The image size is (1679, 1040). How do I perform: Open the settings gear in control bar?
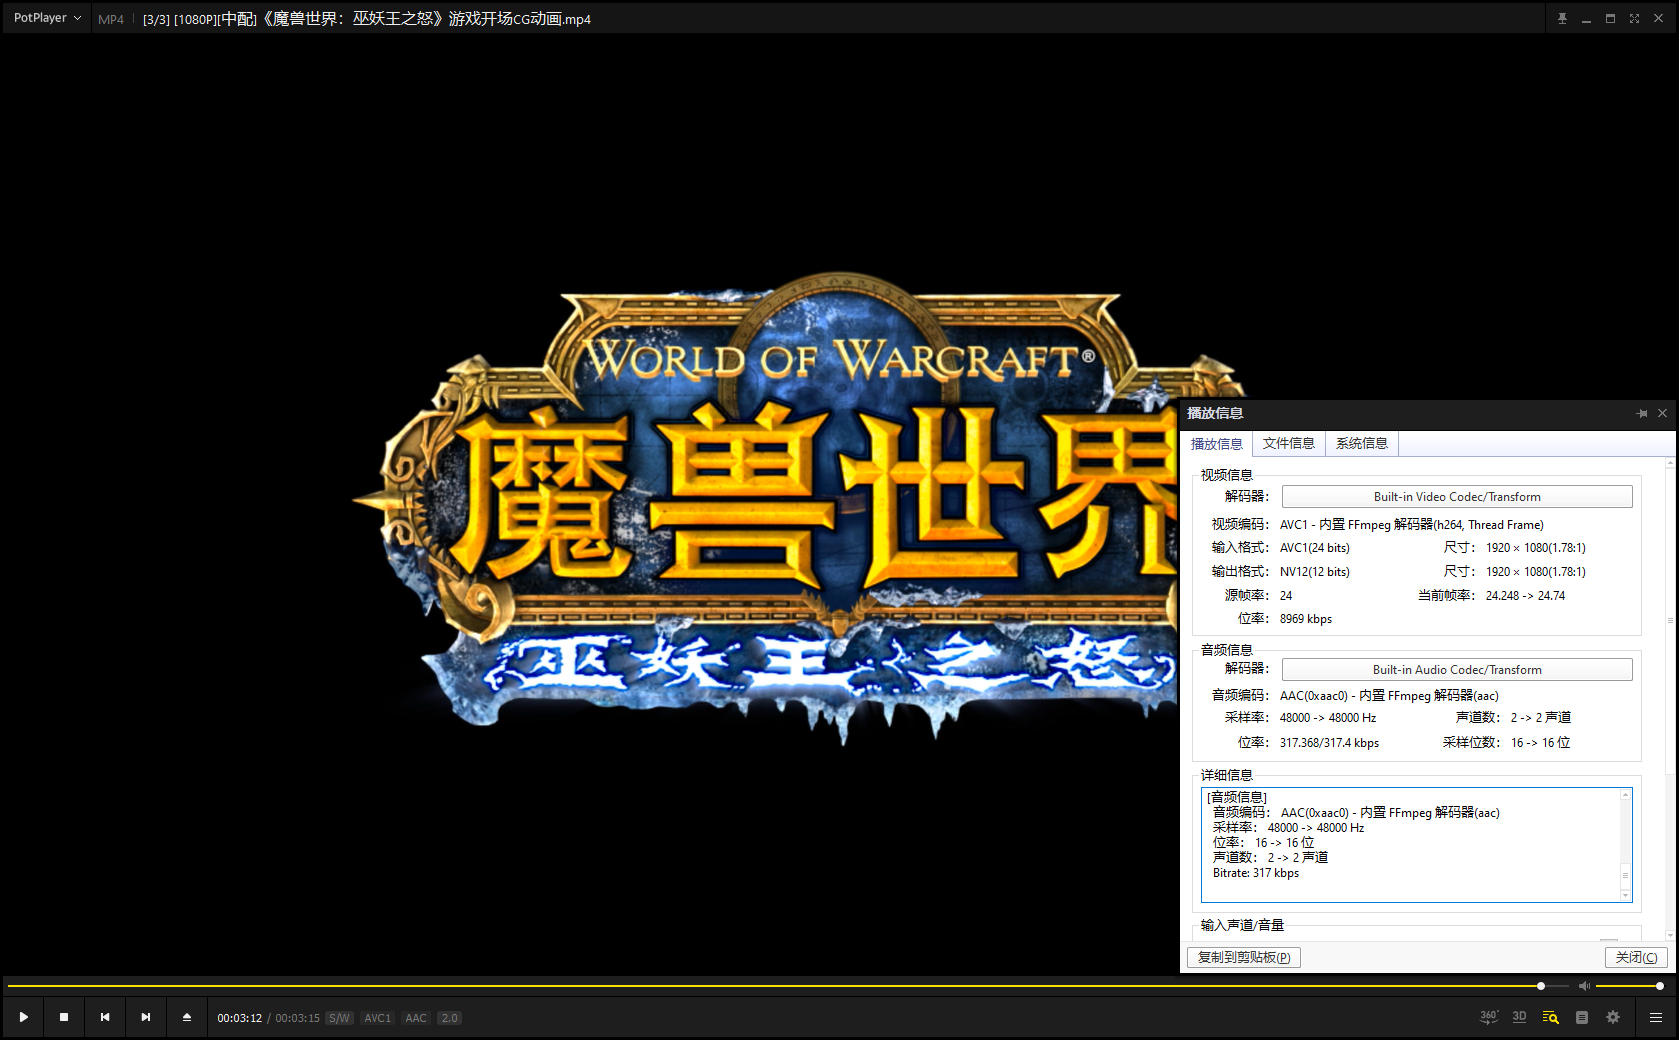click(1613, 1017)
